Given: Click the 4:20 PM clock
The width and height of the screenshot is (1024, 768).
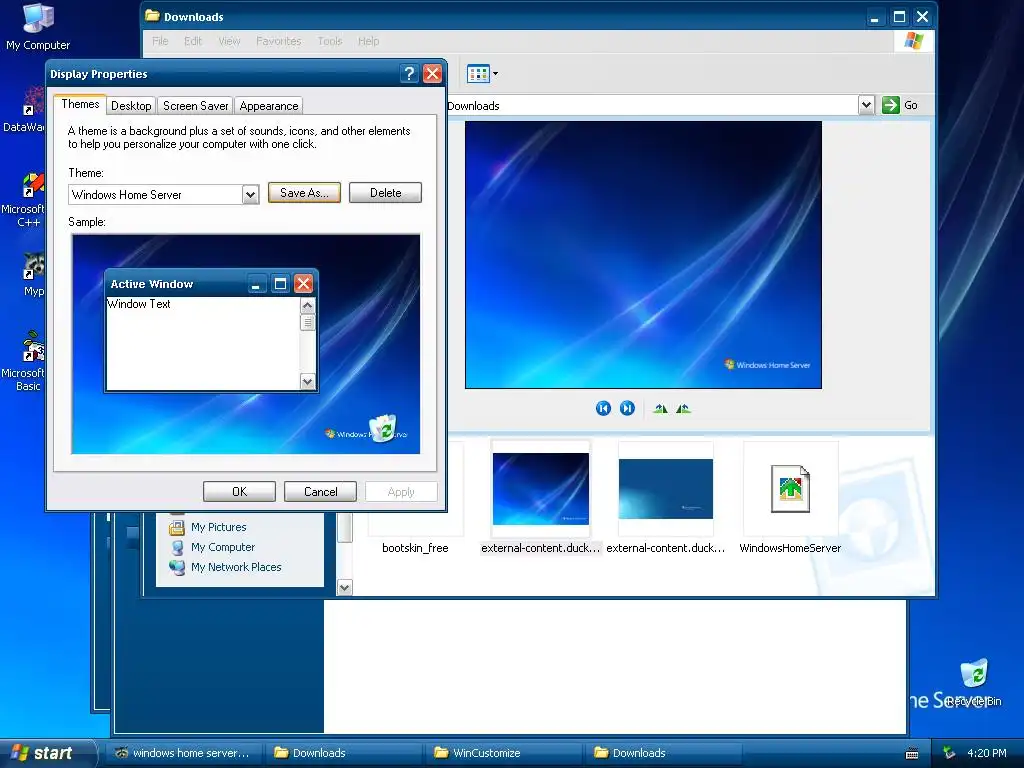Looking at the screenshot, I should tap(987, 753).
